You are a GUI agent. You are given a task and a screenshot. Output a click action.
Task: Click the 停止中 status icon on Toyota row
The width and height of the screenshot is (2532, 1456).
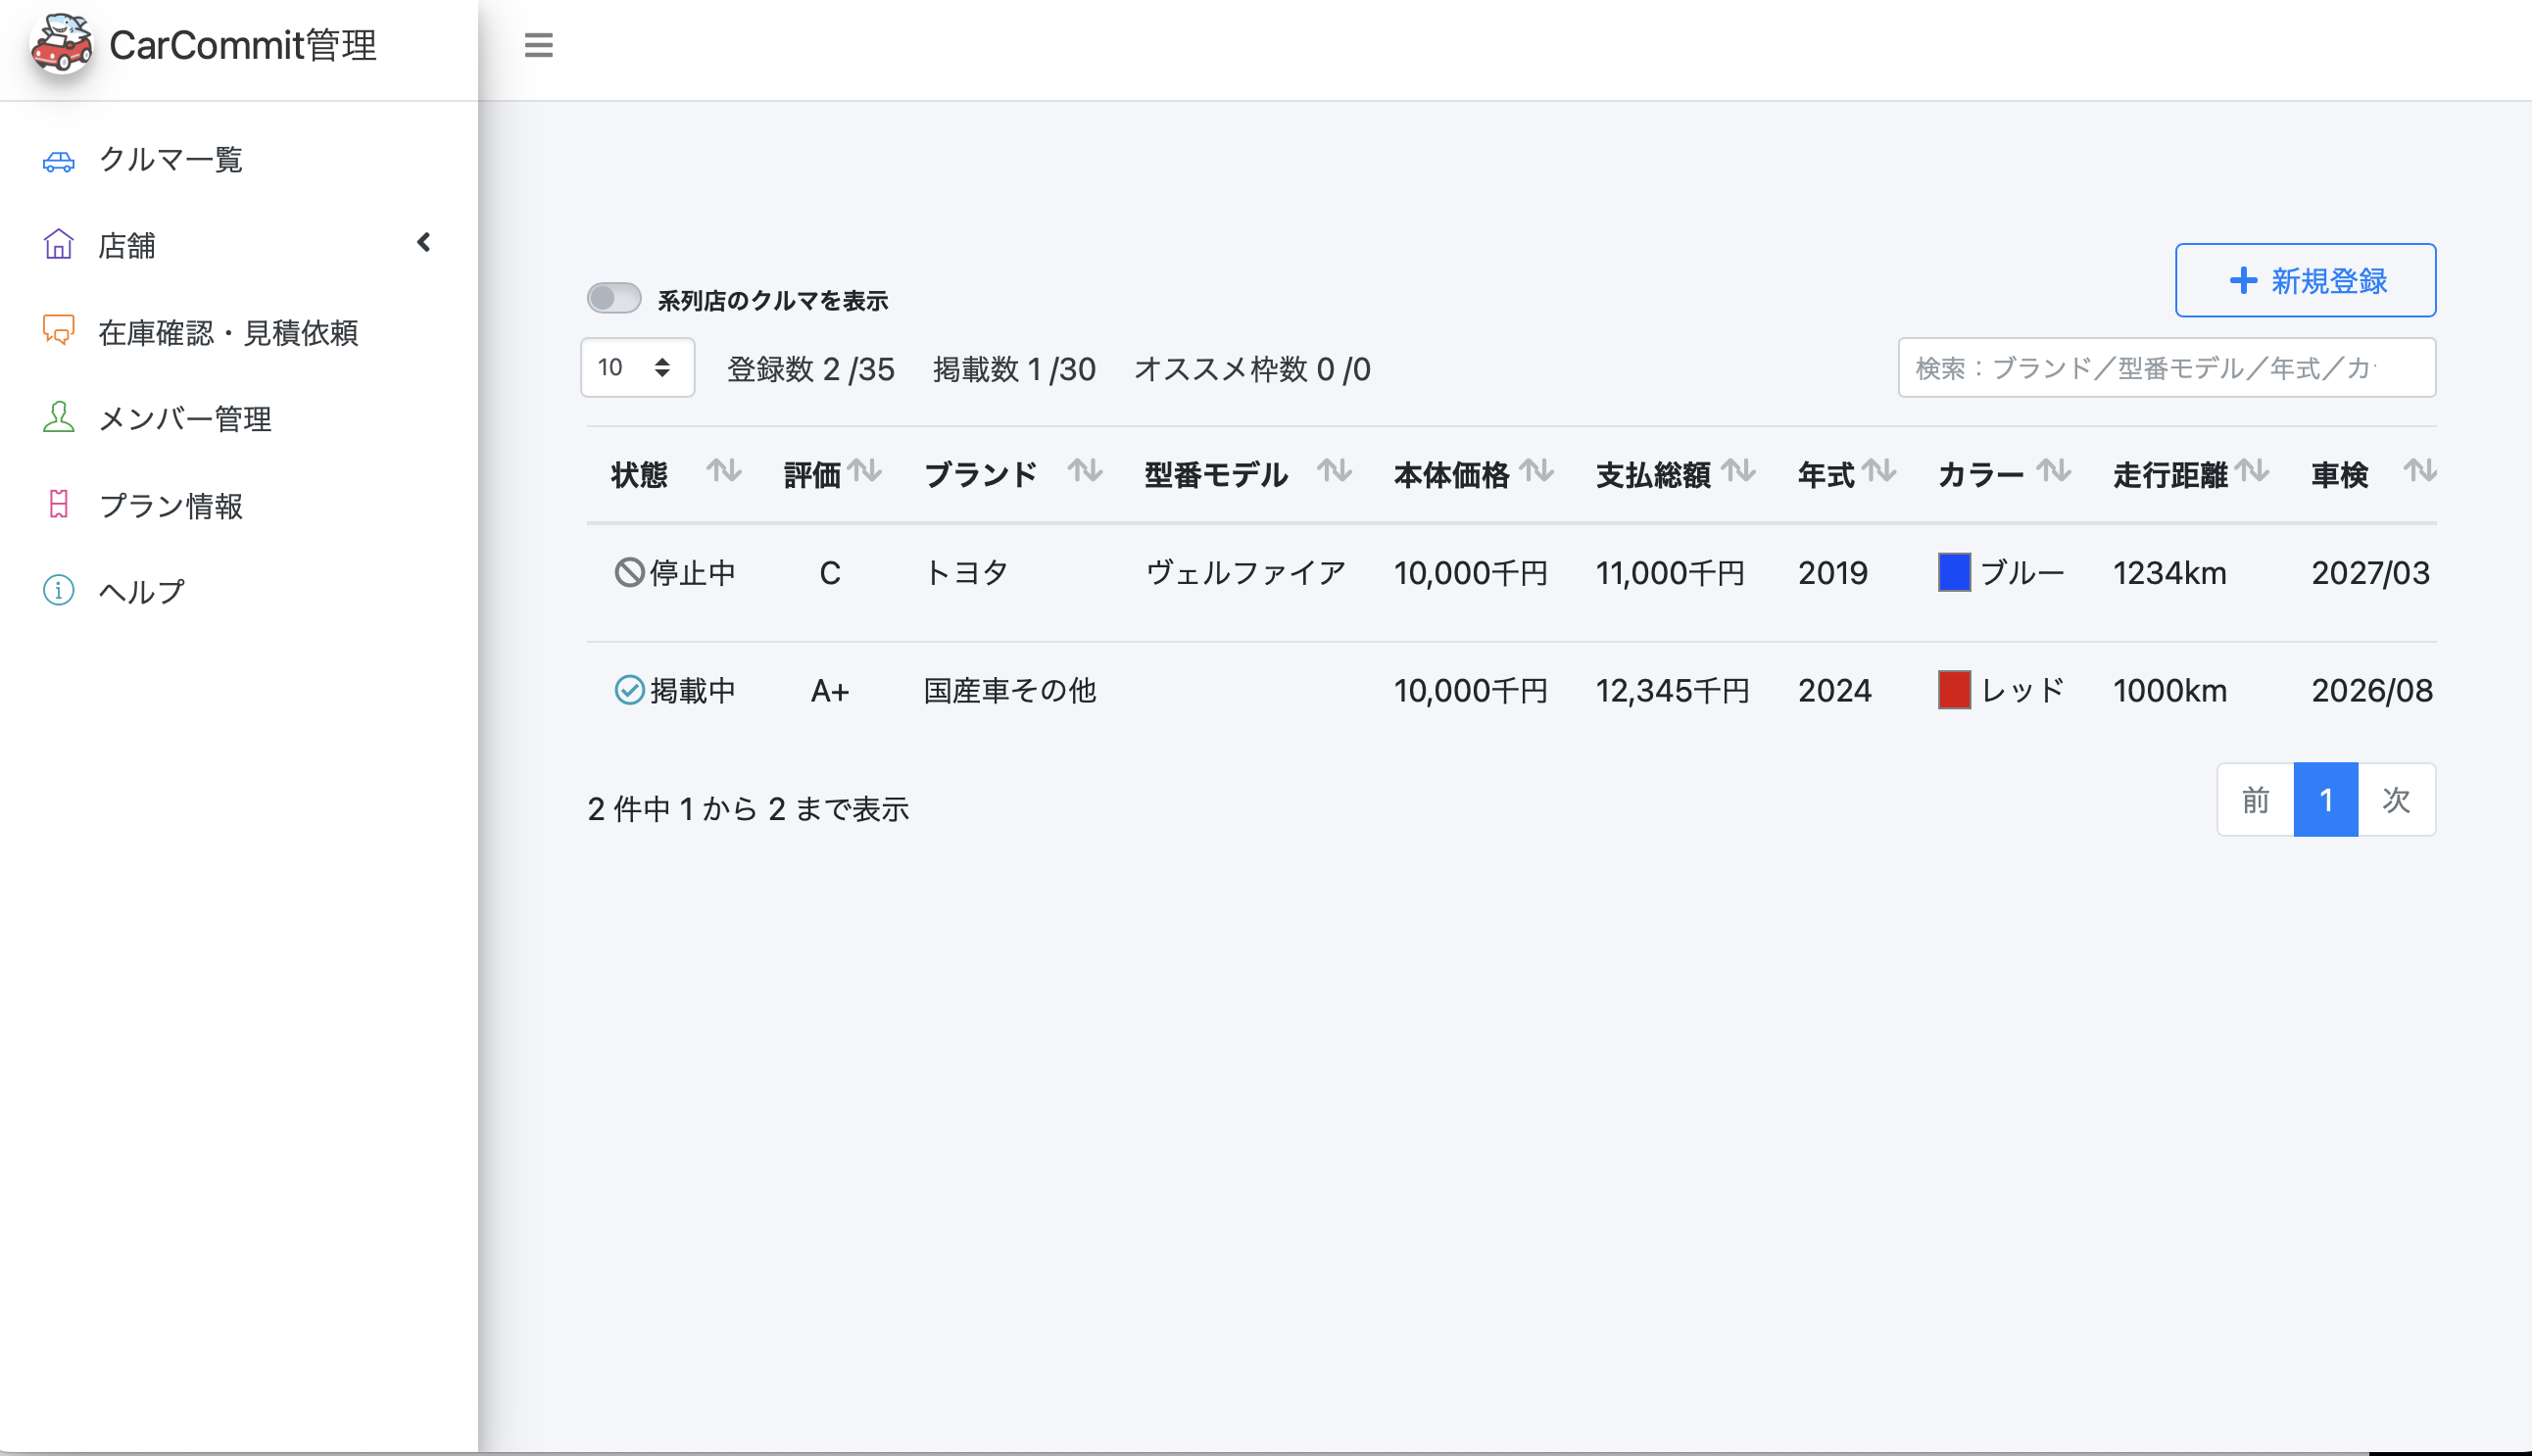point(628,573)
